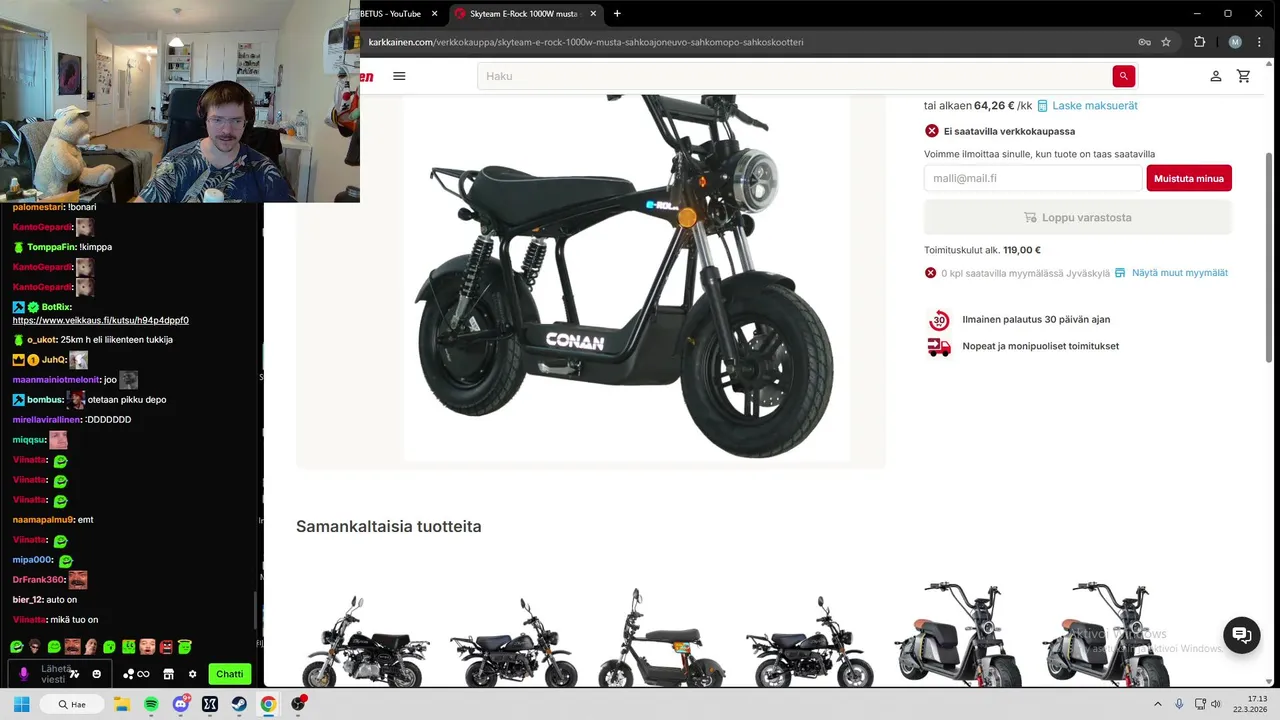The image size is (1280, 720).
Task: Open the veikkaus.fi kutsu link in chat
Action: pyautogui.click(x=100, y=320)
